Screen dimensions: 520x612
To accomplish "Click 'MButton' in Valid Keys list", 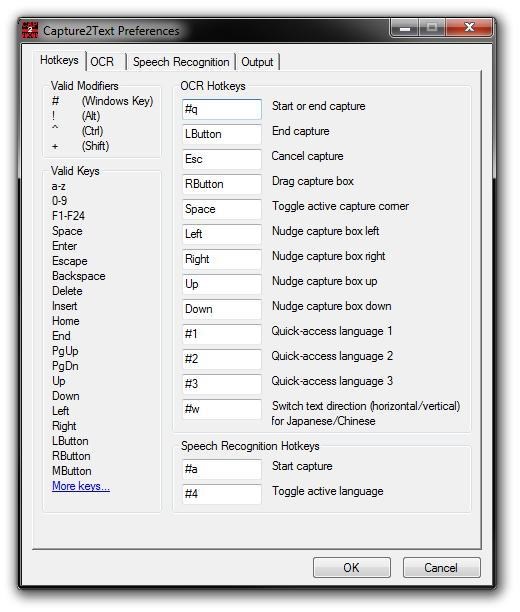I will point(72,471).
